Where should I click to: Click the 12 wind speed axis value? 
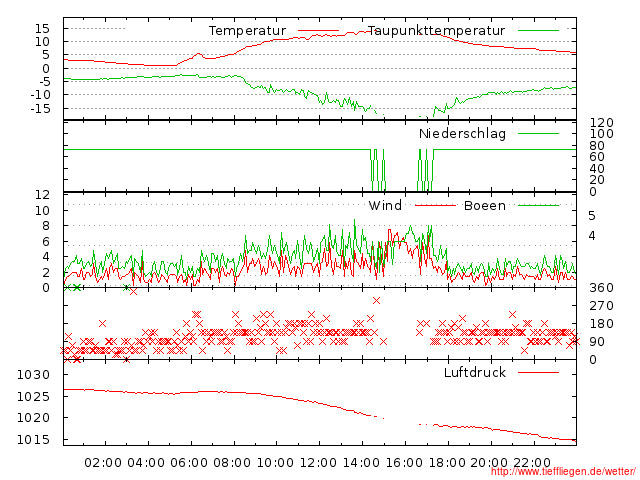(42, 195)
